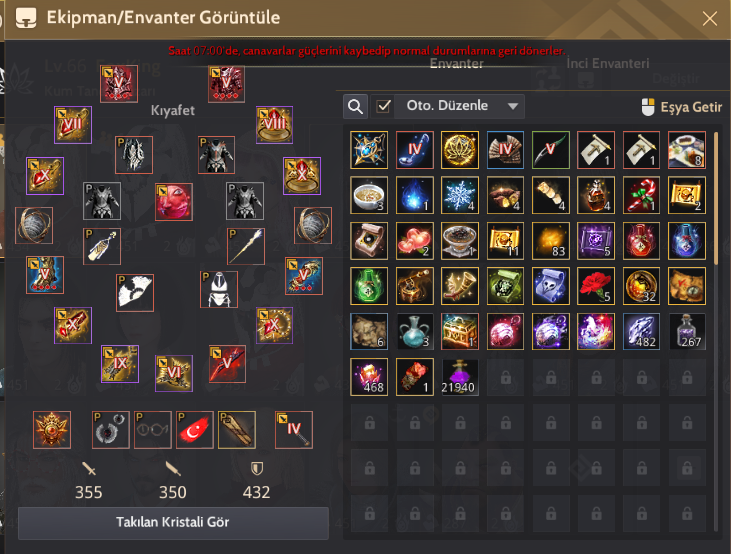Open the Oto. Düzenle combo box

459,106
